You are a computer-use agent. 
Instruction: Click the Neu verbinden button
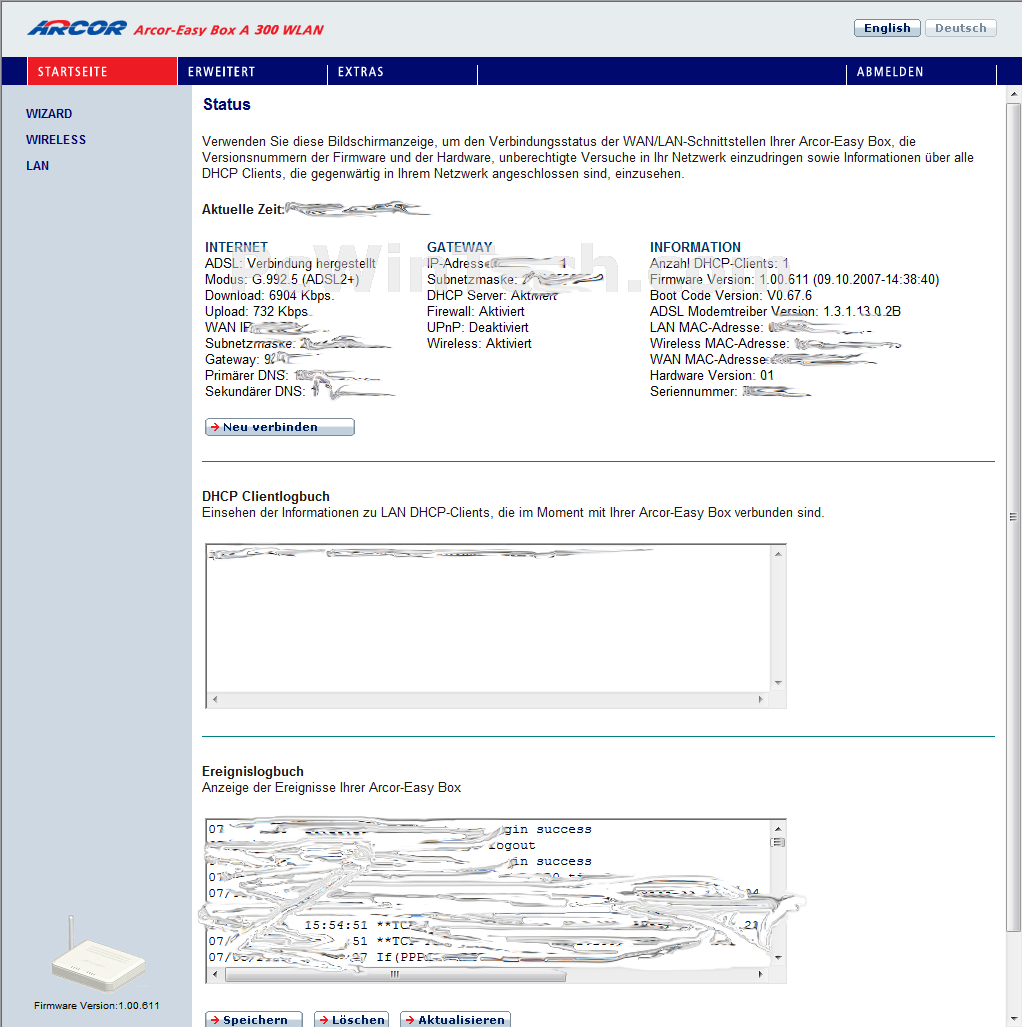pyautogui.click(x=280, y=427)
